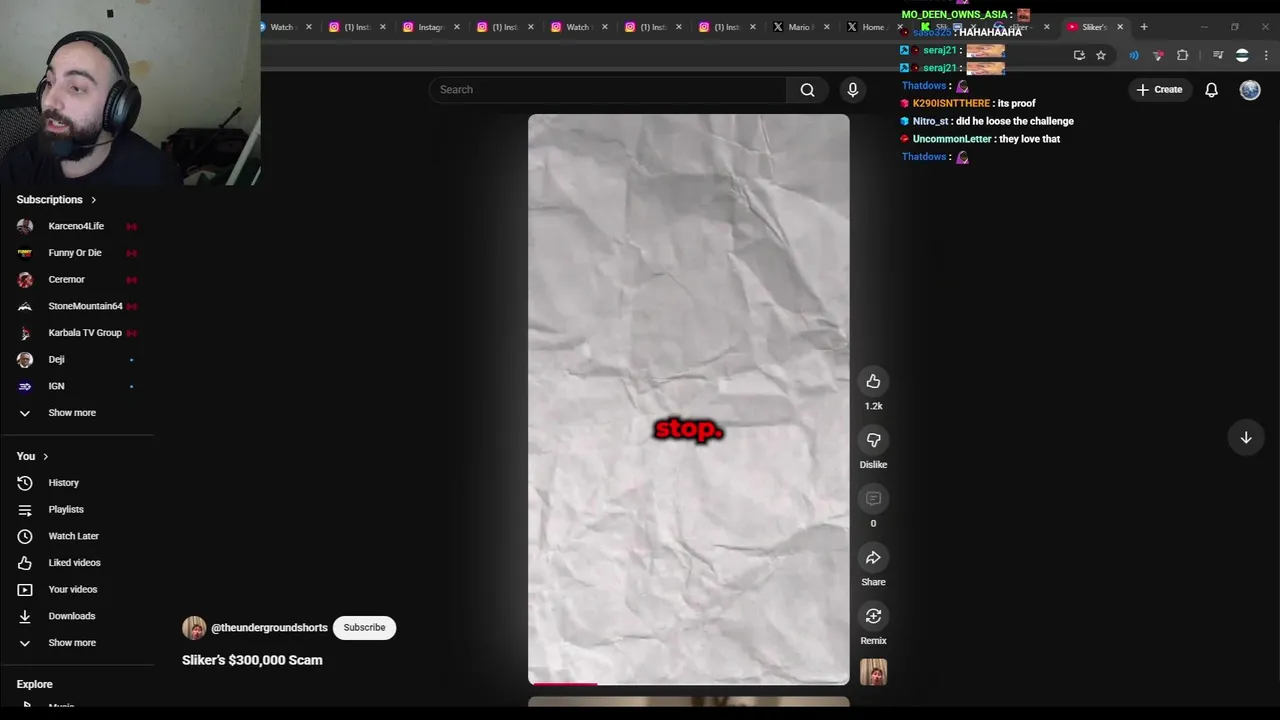Image resolution: width=1280 pixels, height=720 pixels.
Task: Open YouTube notifications bell
Action: tap(1211, 90)
